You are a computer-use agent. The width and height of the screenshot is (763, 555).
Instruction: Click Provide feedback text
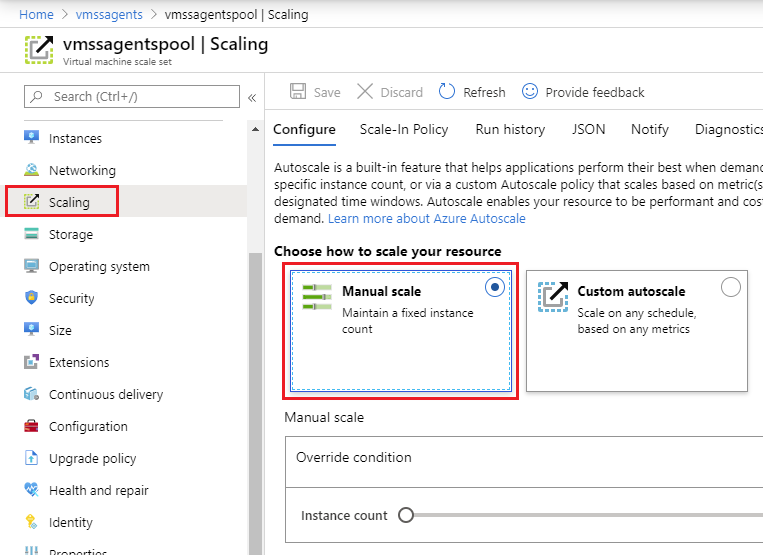(x=595, y=92)
